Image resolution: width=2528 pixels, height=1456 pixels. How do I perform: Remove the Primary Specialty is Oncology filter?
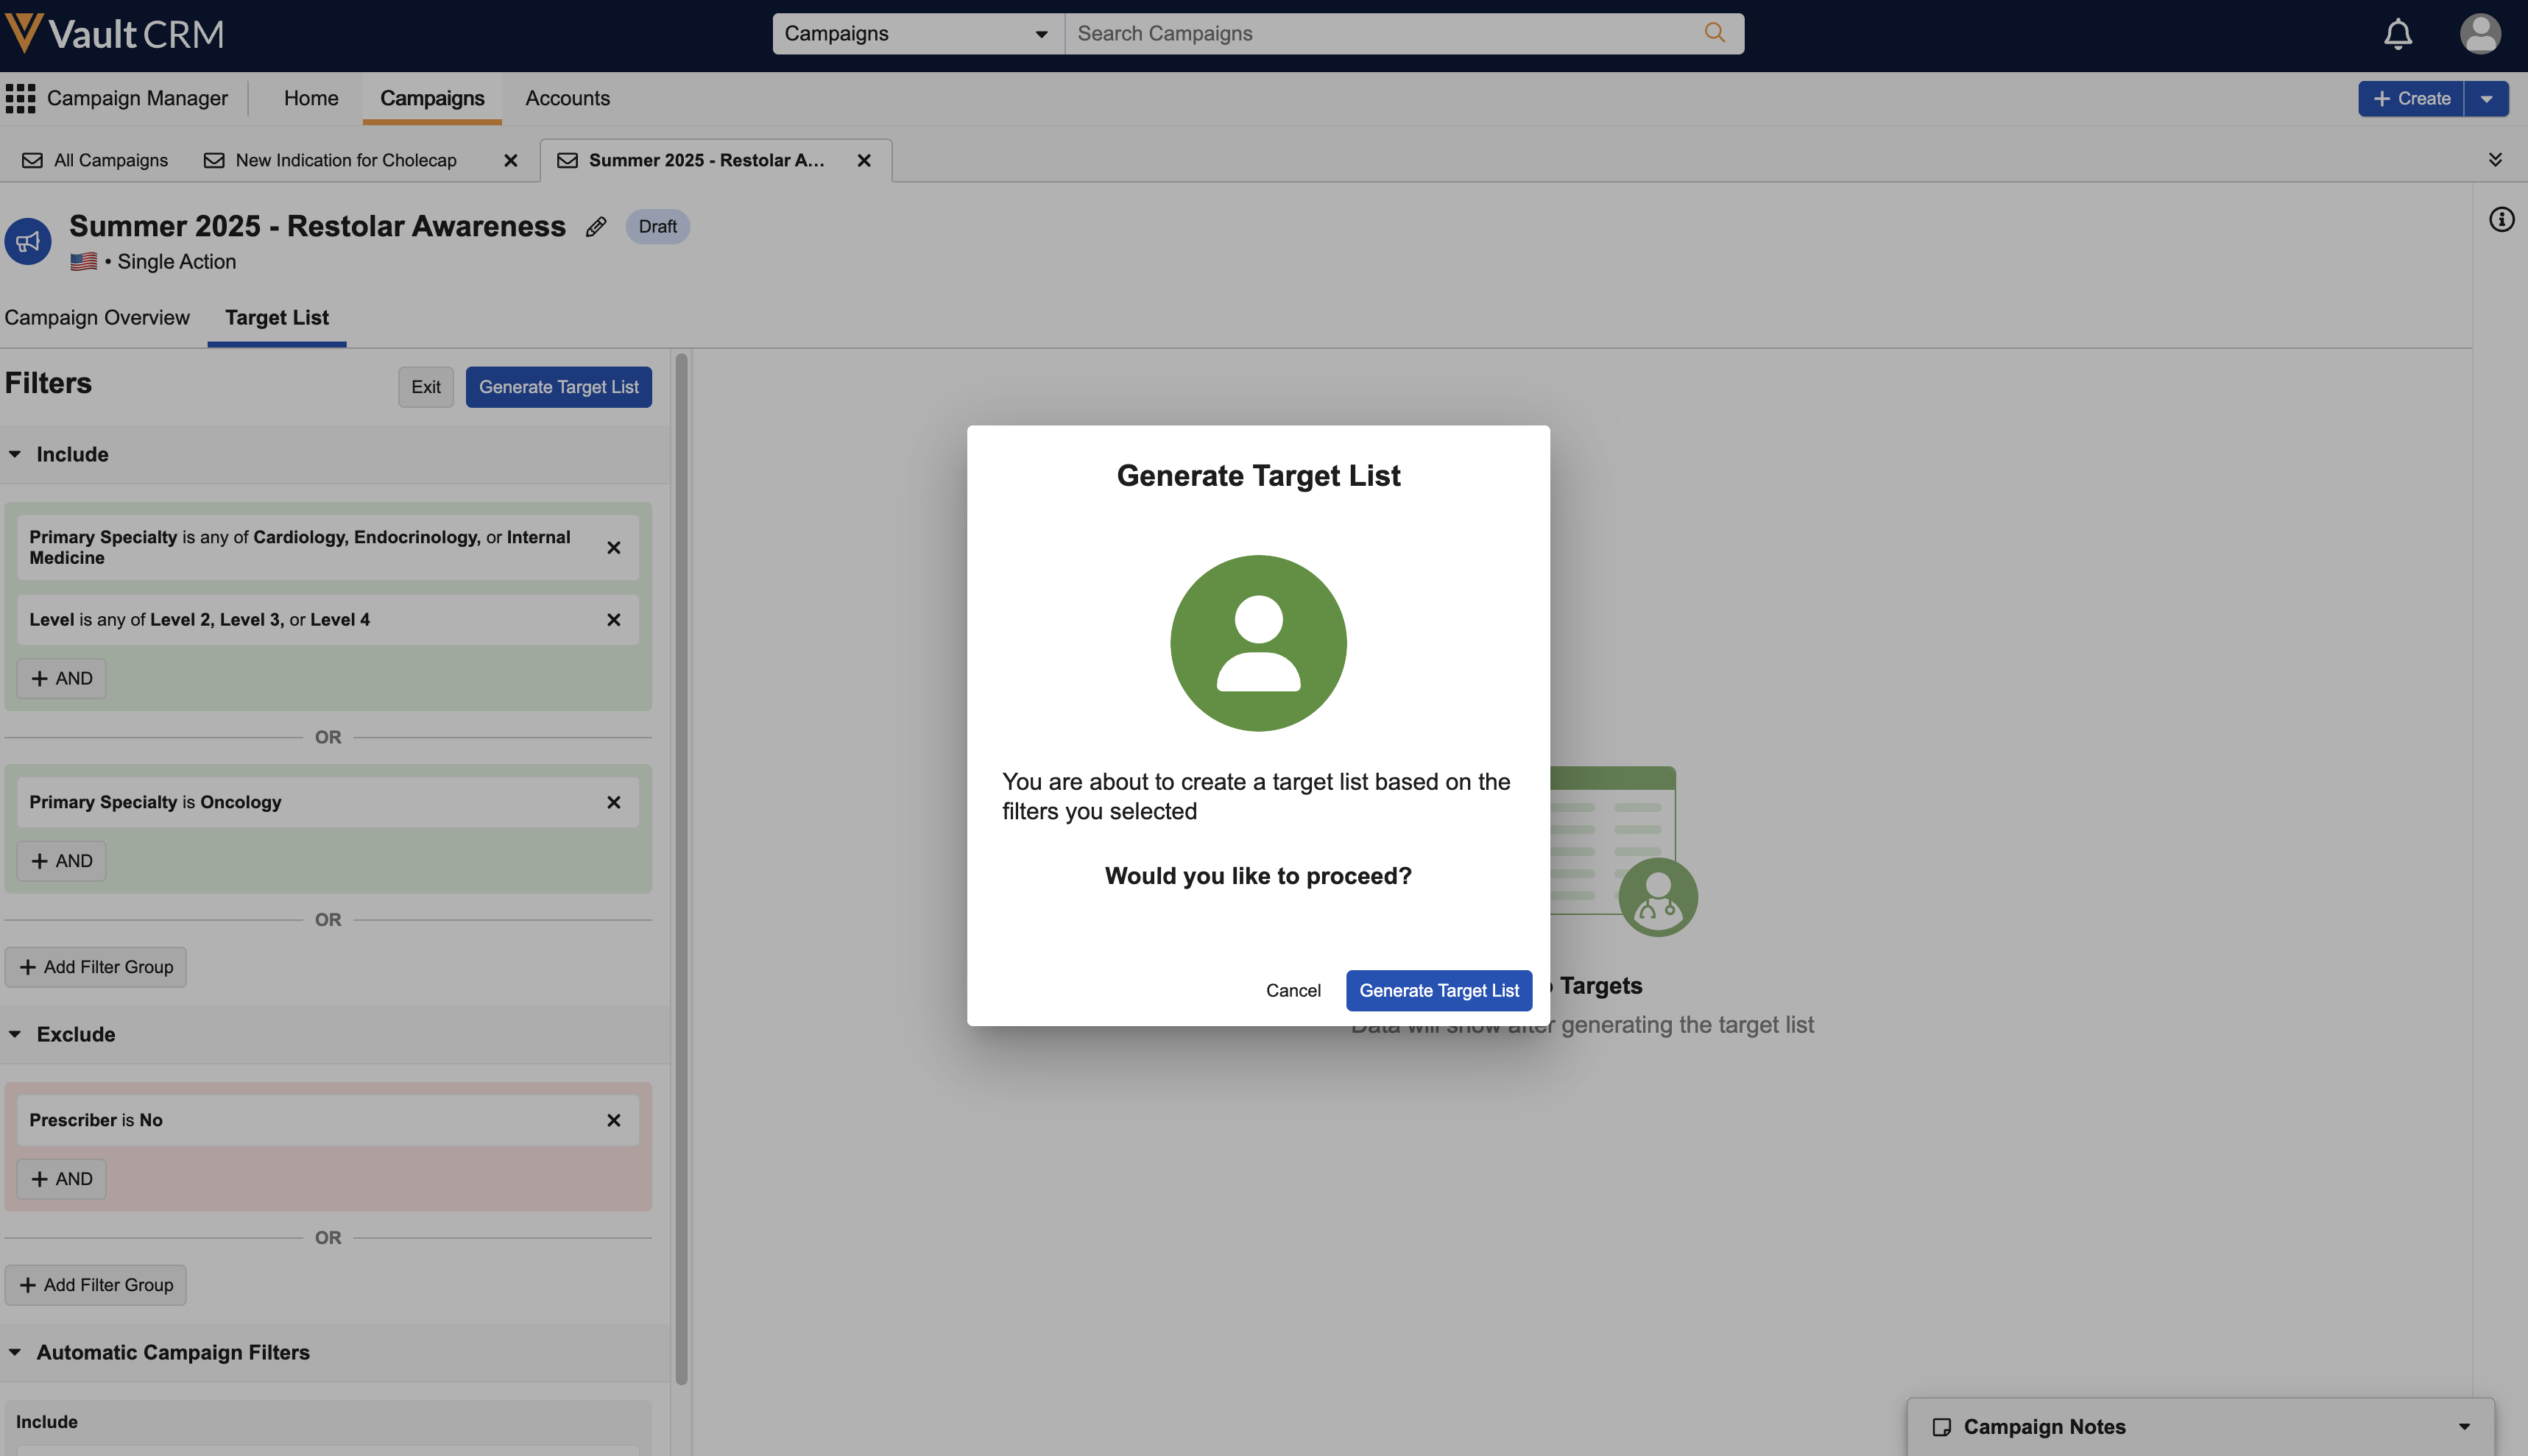click(614, 802)
